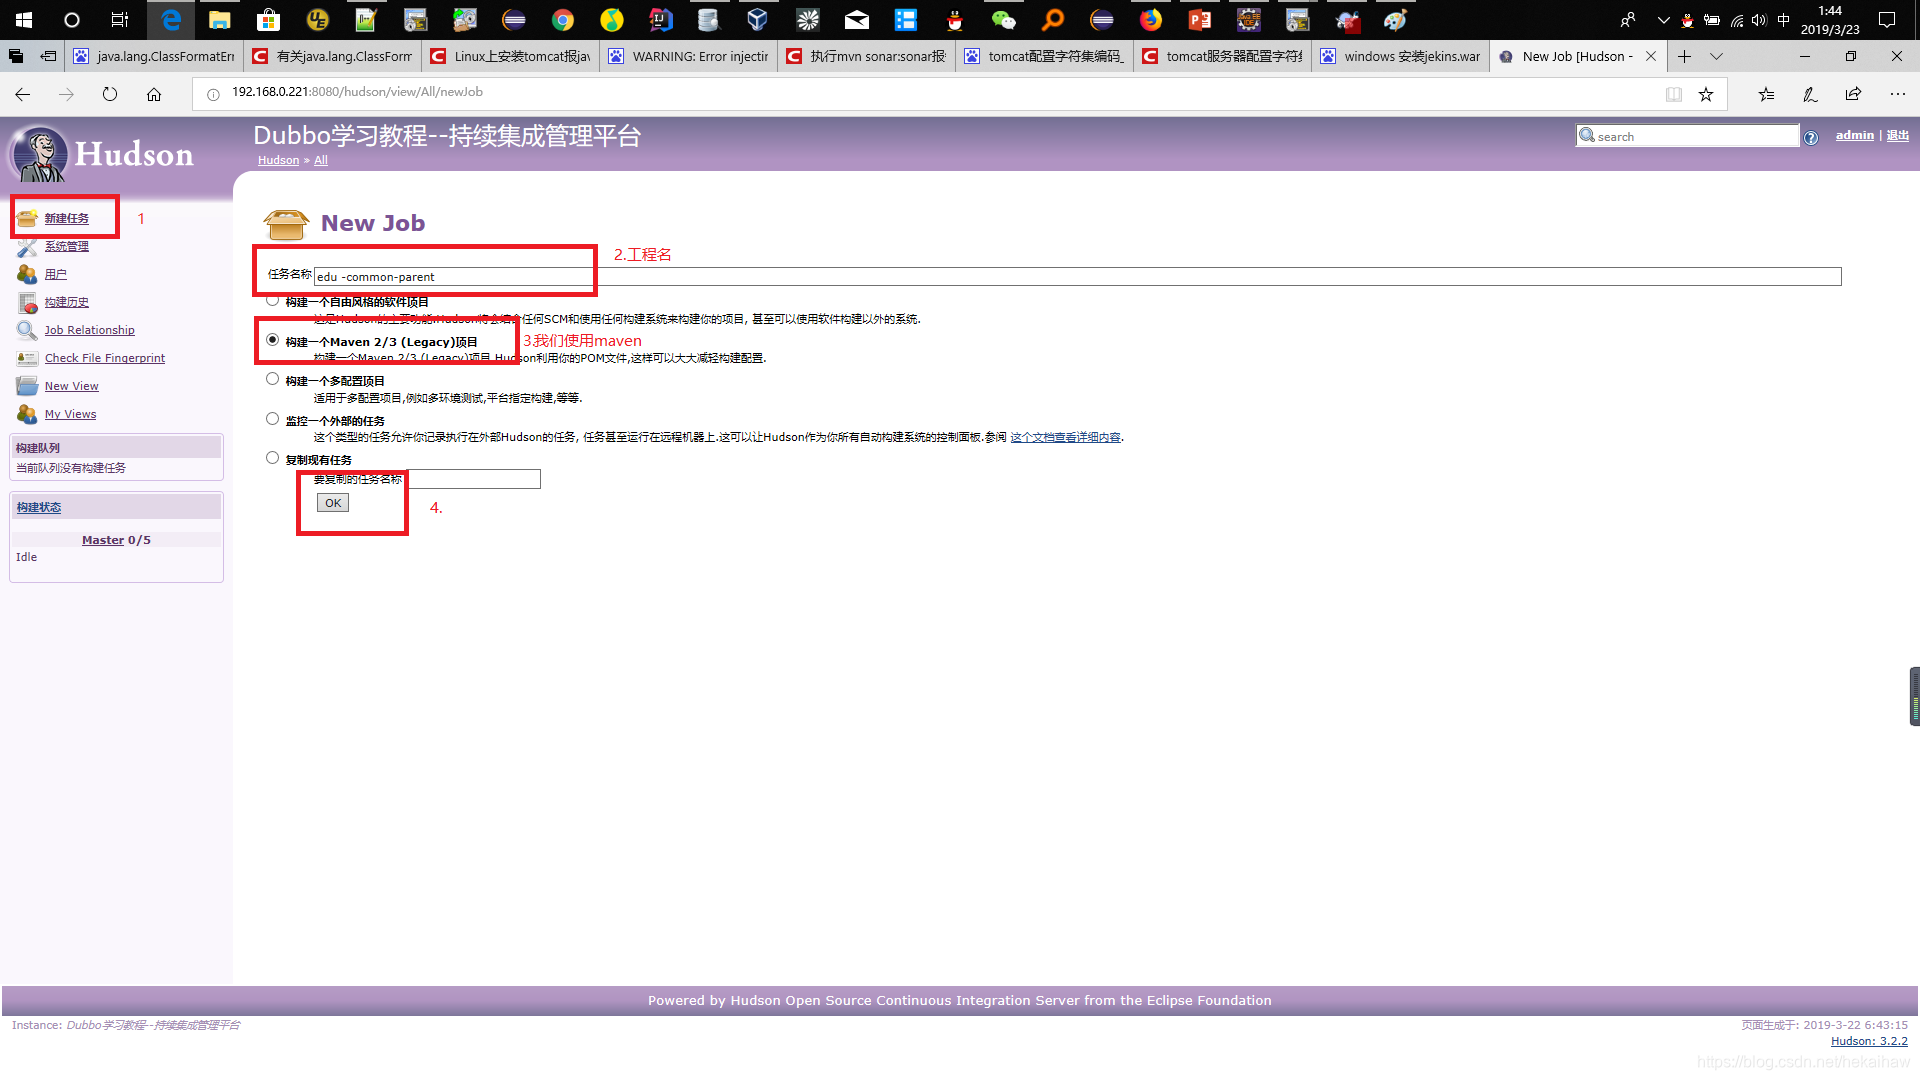The image size is (1920, 1080).
Task: Click the share page icon
Action: pyautogui.click(x=1854, y=94)
